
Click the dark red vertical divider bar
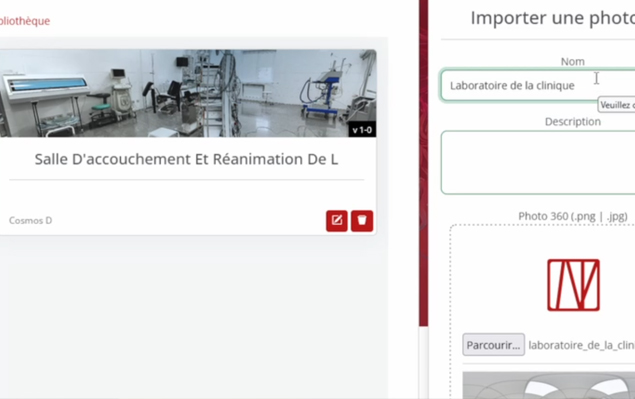[x=424, y=162]
